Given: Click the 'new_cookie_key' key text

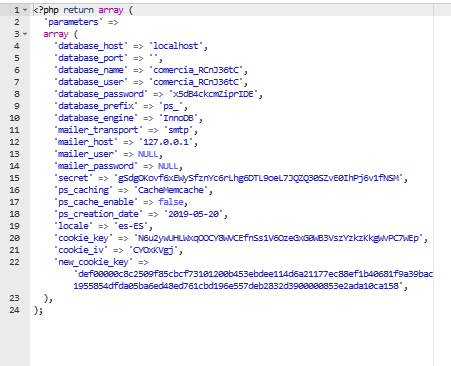Looking at the screenshot, I should [x=93, y=262].
